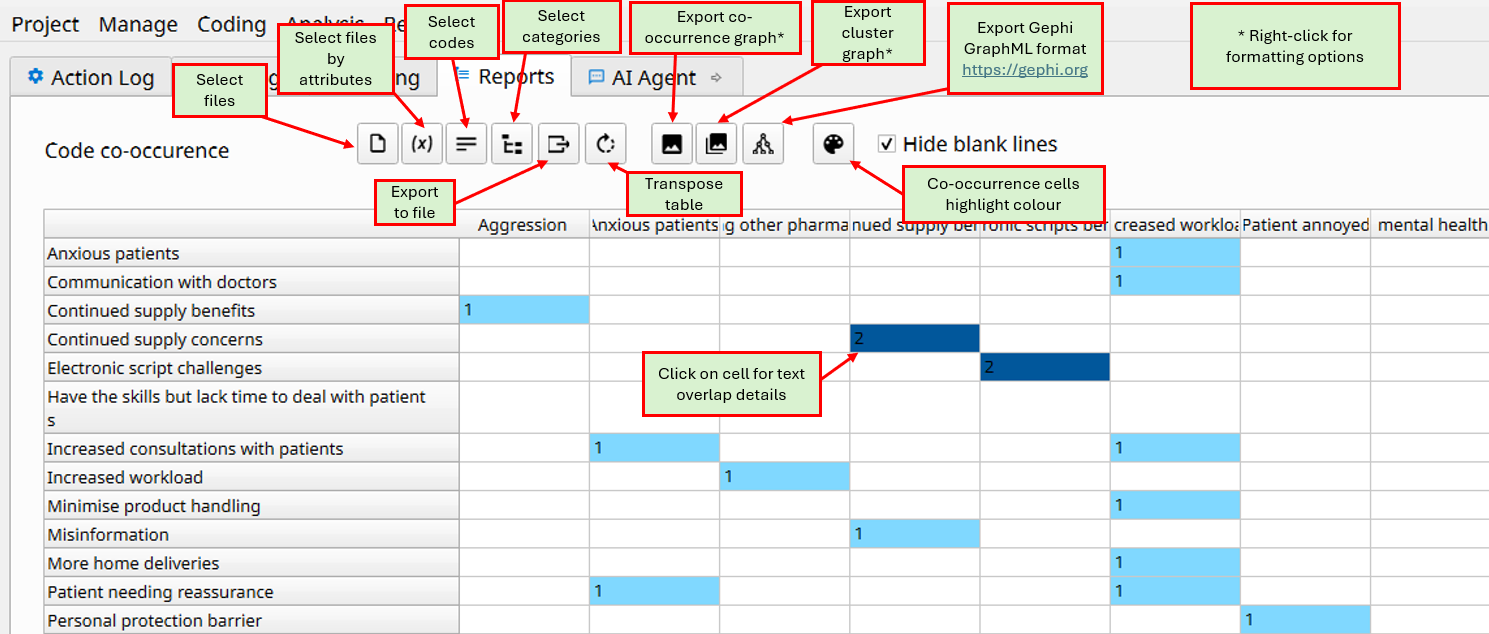Export the cluster graph images icon
The width and height of the screenshot is (1489, 634).
click(717, 144)
